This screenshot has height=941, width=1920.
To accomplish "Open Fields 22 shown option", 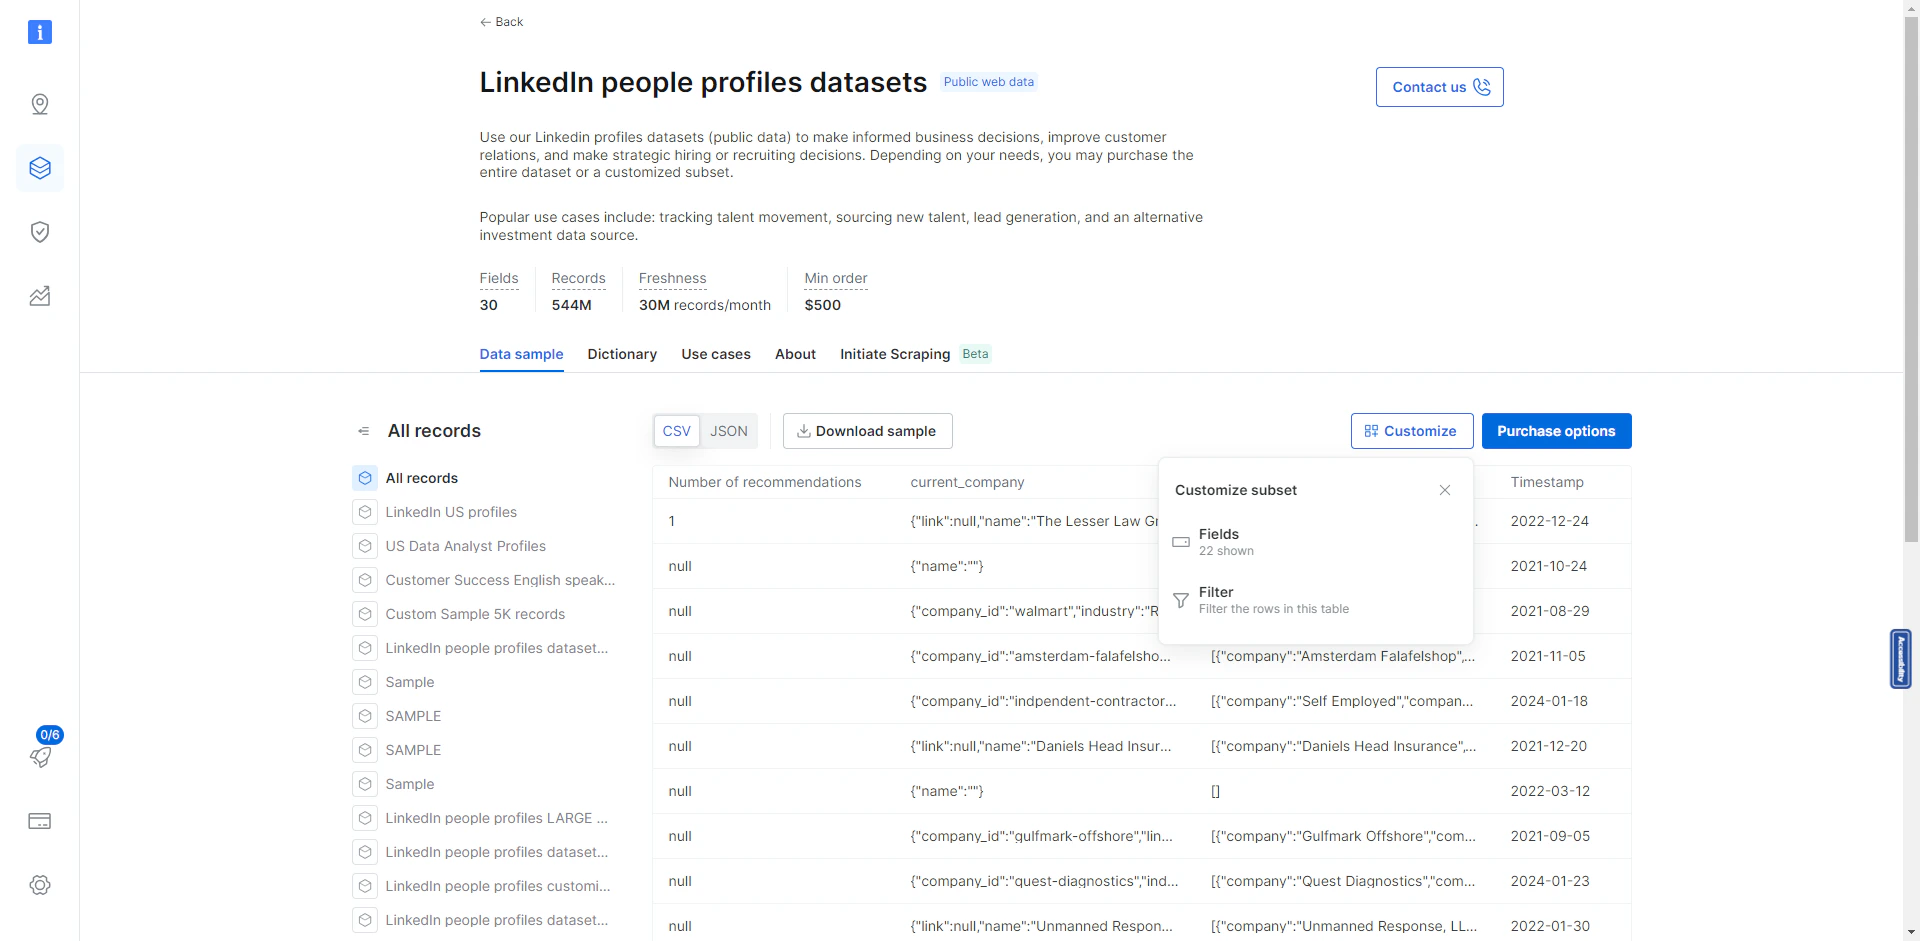I will click(1315, 542).
